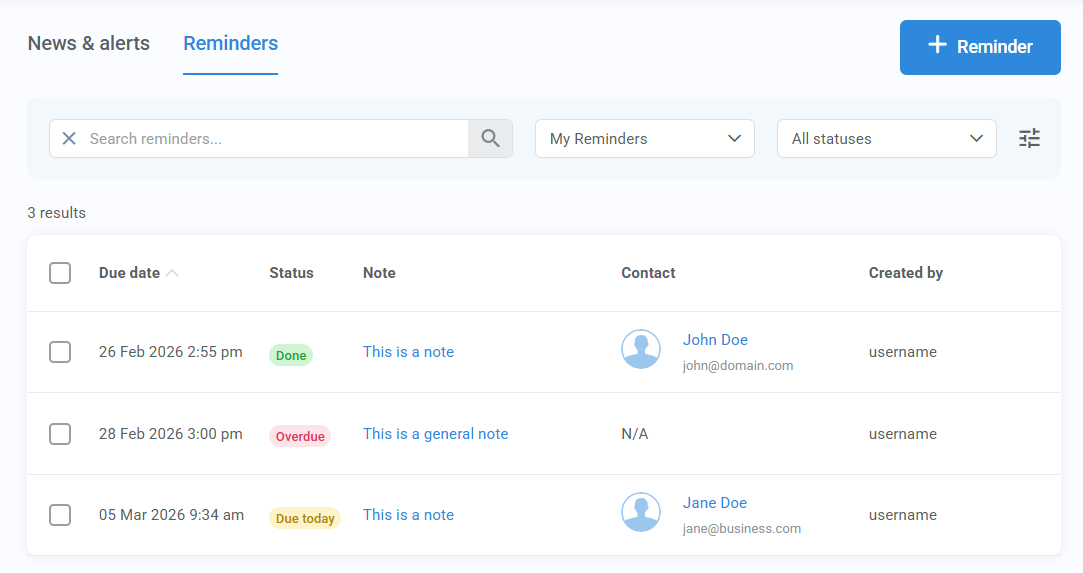Open the My Reminders dropdown
The image size is (1083, 573).
[644, 139]
